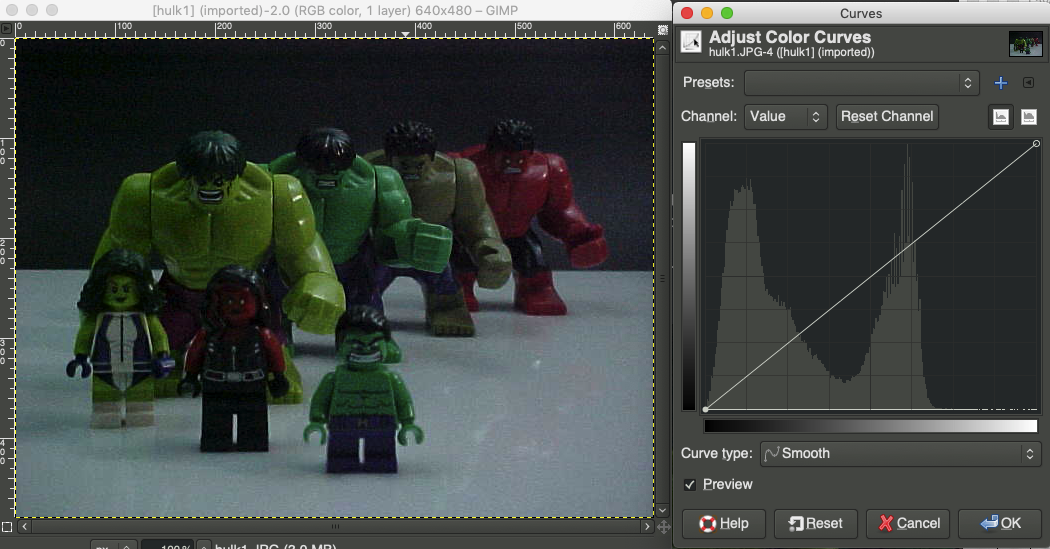Cancel the Curves adjustment
The height and width of the screenshot is (549, 1050).
[x=908, y=524]
